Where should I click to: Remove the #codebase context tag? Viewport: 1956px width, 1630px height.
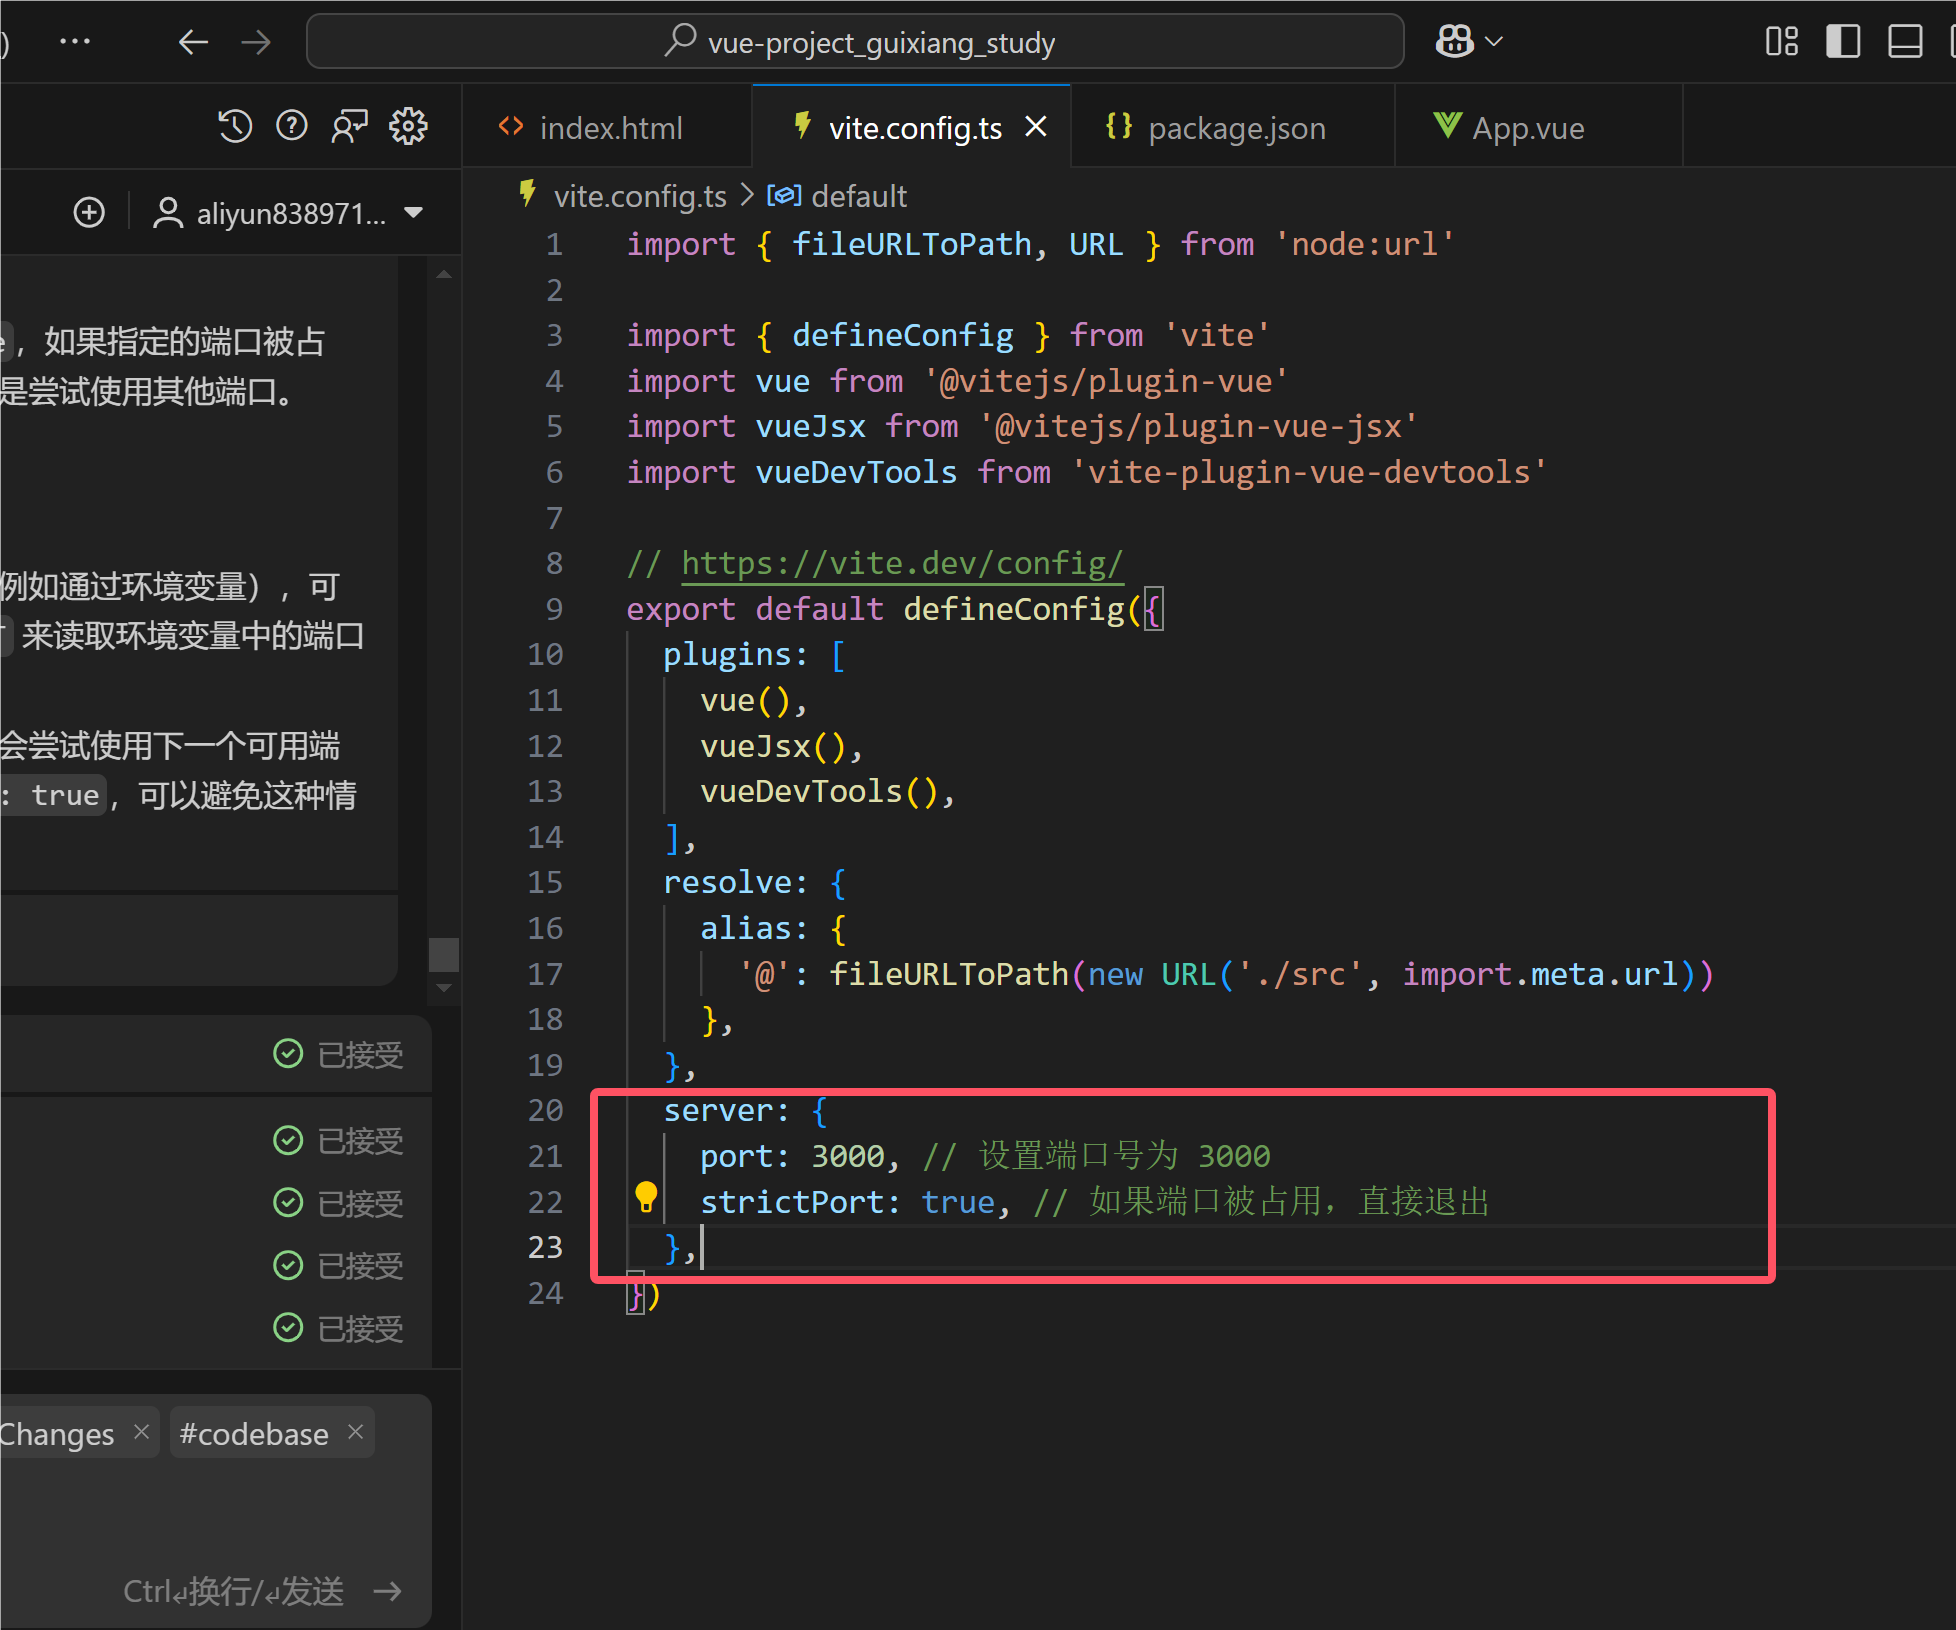[x=355, y=1432]
